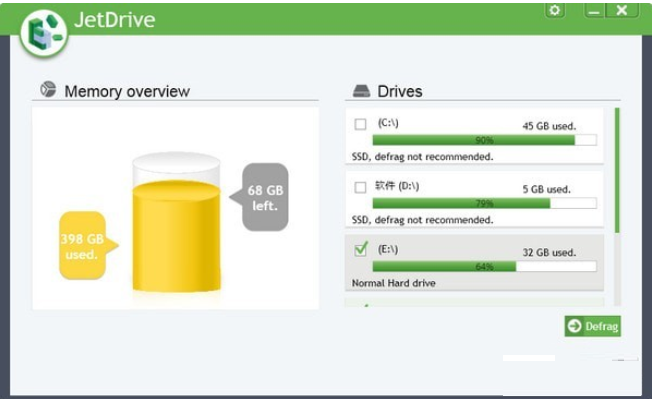Click the Drives hard disk icon
Viewport: 652px width, 399px height.
tap(361, 91)
